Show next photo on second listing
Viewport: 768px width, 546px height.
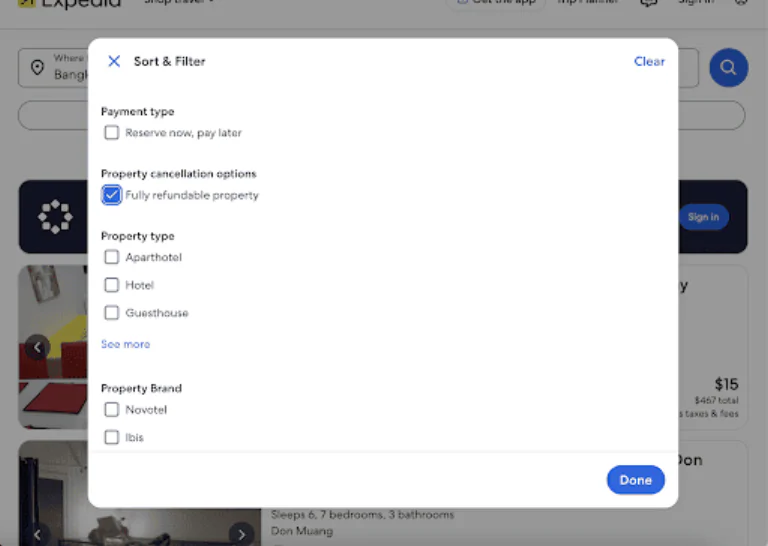[240, 534]
